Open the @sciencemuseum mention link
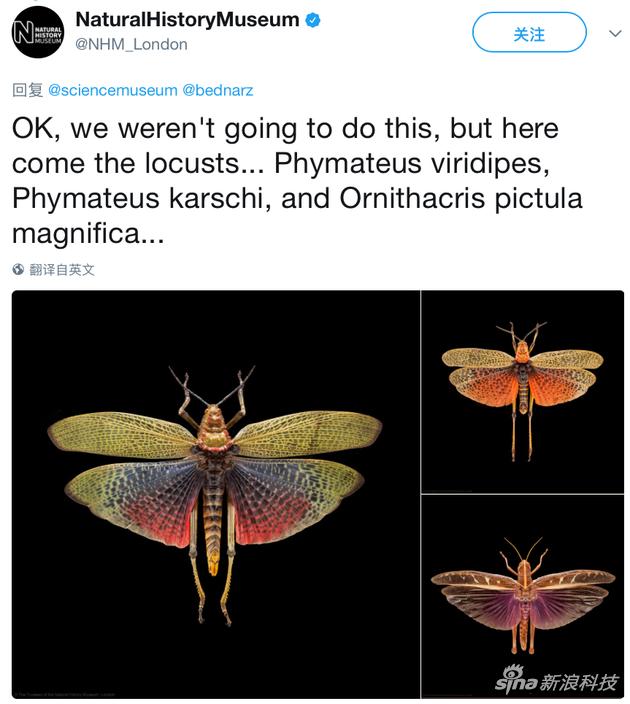This screenshot has height=704, width=630. [x=113, y=90]
